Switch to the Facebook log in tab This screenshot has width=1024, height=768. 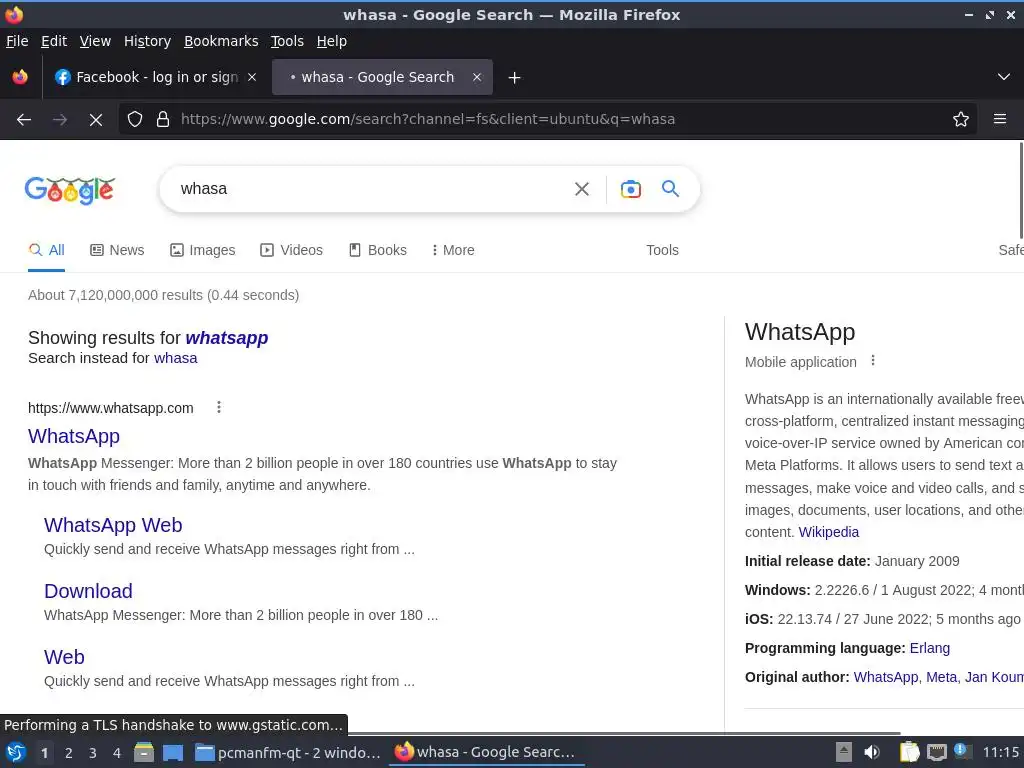click(x=155, y=77)
